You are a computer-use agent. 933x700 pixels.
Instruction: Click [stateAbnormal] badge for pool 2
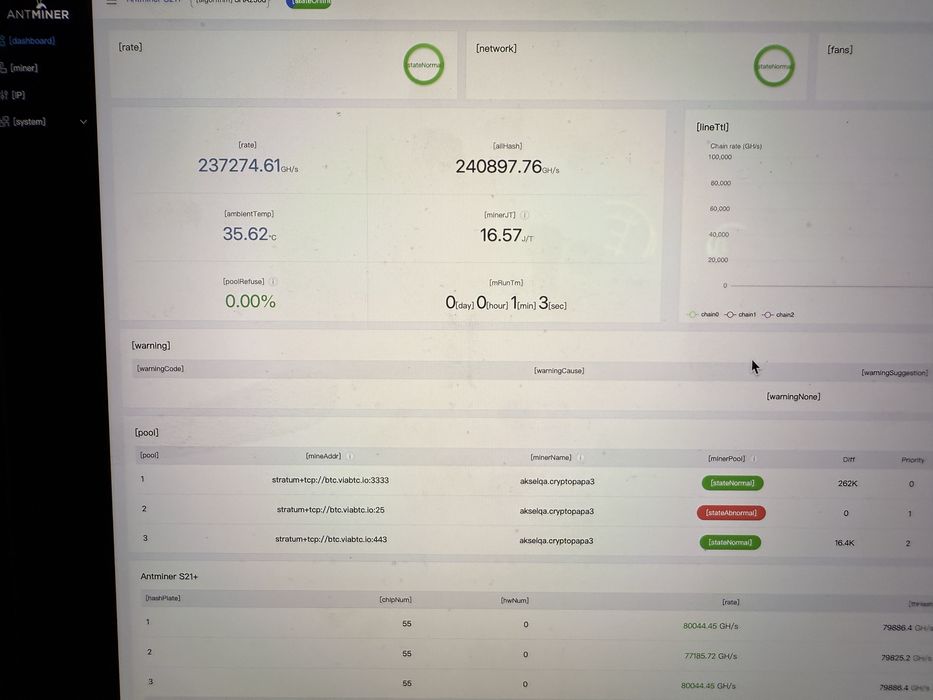pyautogui.click(x=731, y=512)
